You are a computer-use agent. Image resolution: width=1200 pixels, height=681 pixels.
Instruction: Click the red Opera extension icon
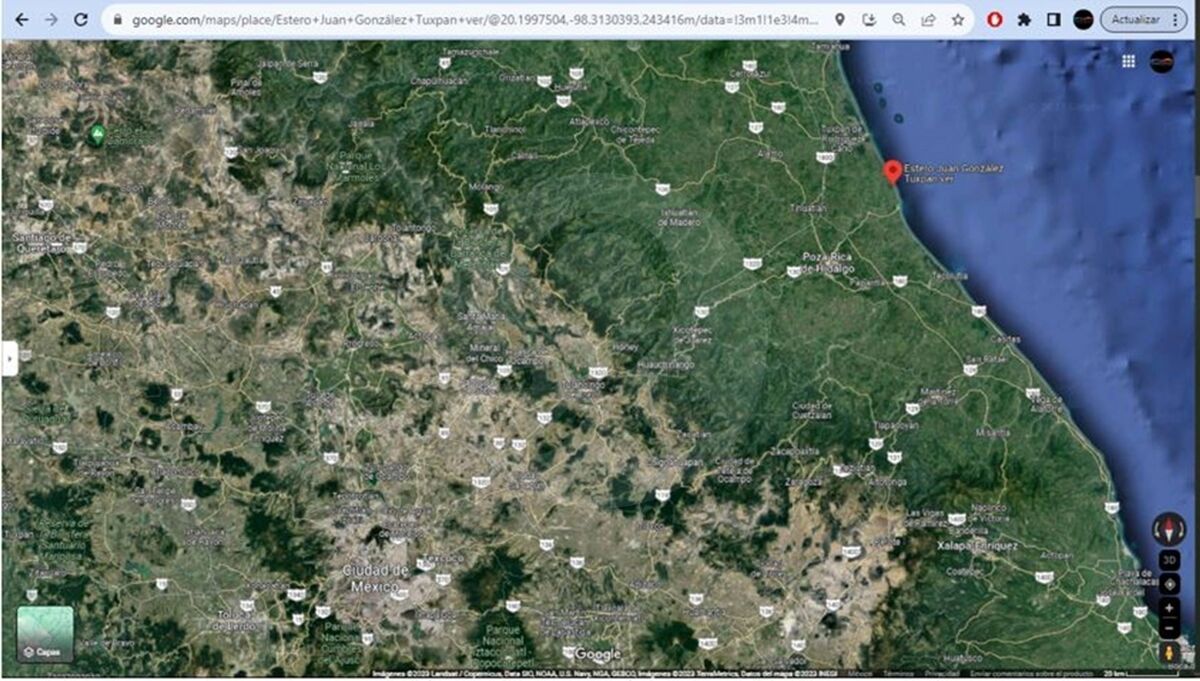995,19
